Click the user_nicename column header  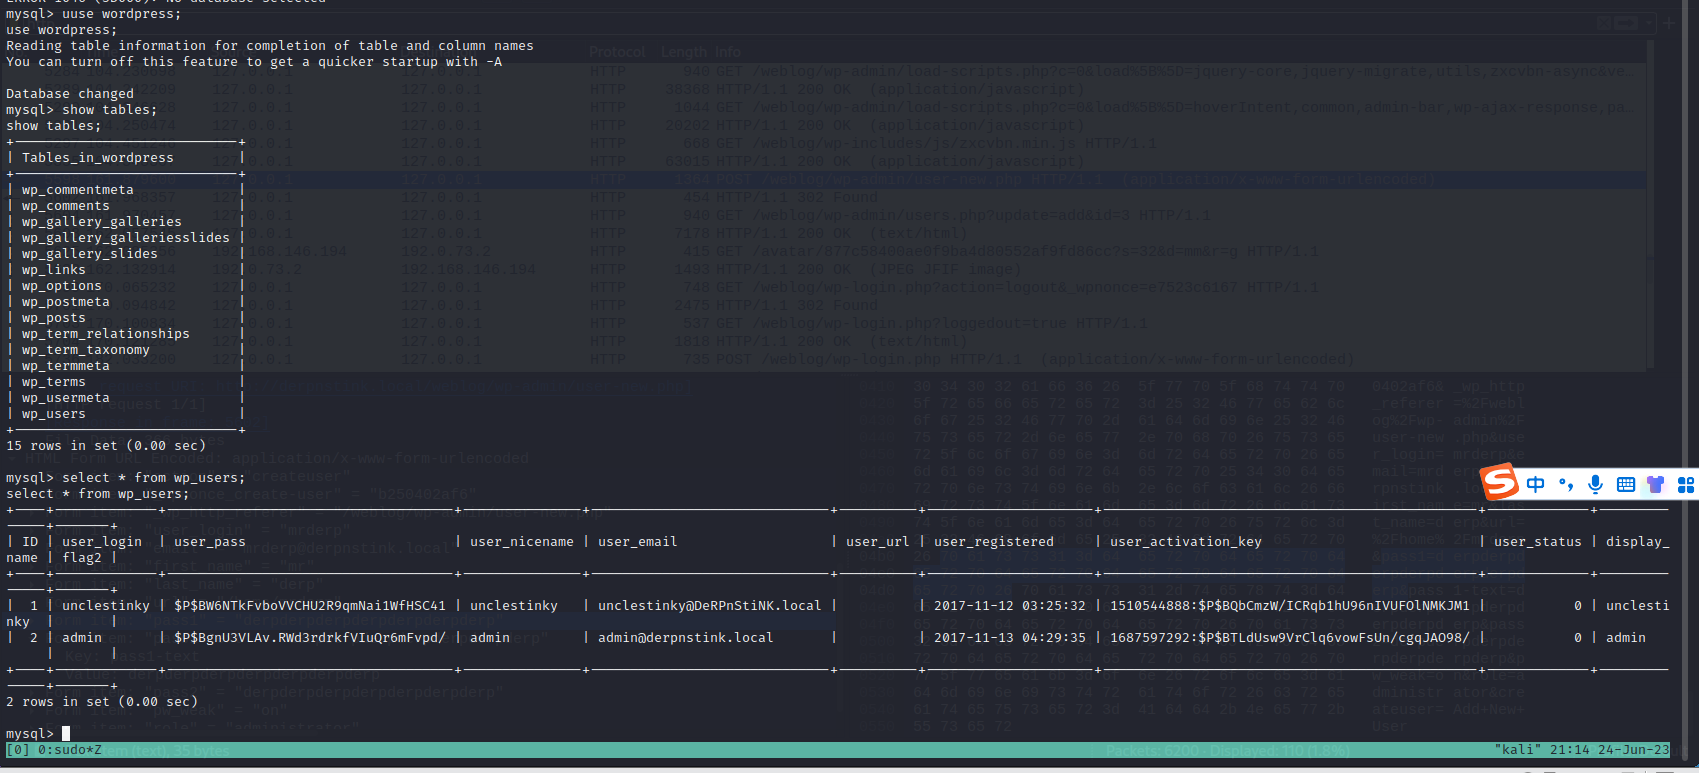(x=522, y=542)
